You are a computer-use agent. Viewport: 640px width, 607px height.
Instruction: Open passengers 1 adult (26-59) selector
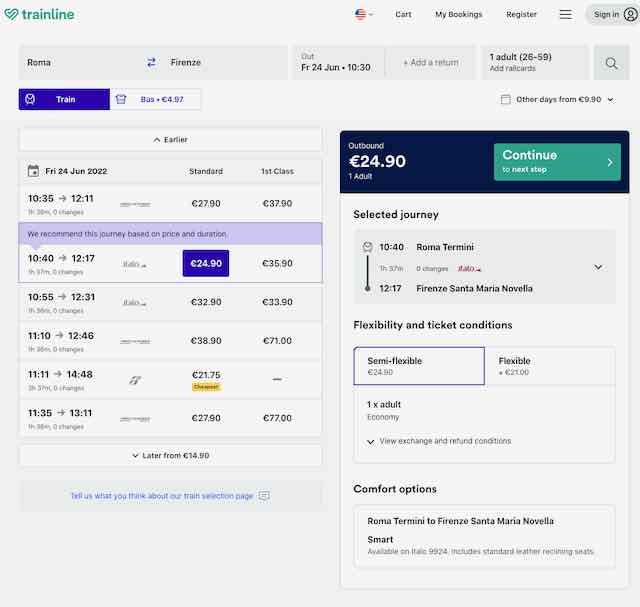pyautogui.click(x=534, y=62)
